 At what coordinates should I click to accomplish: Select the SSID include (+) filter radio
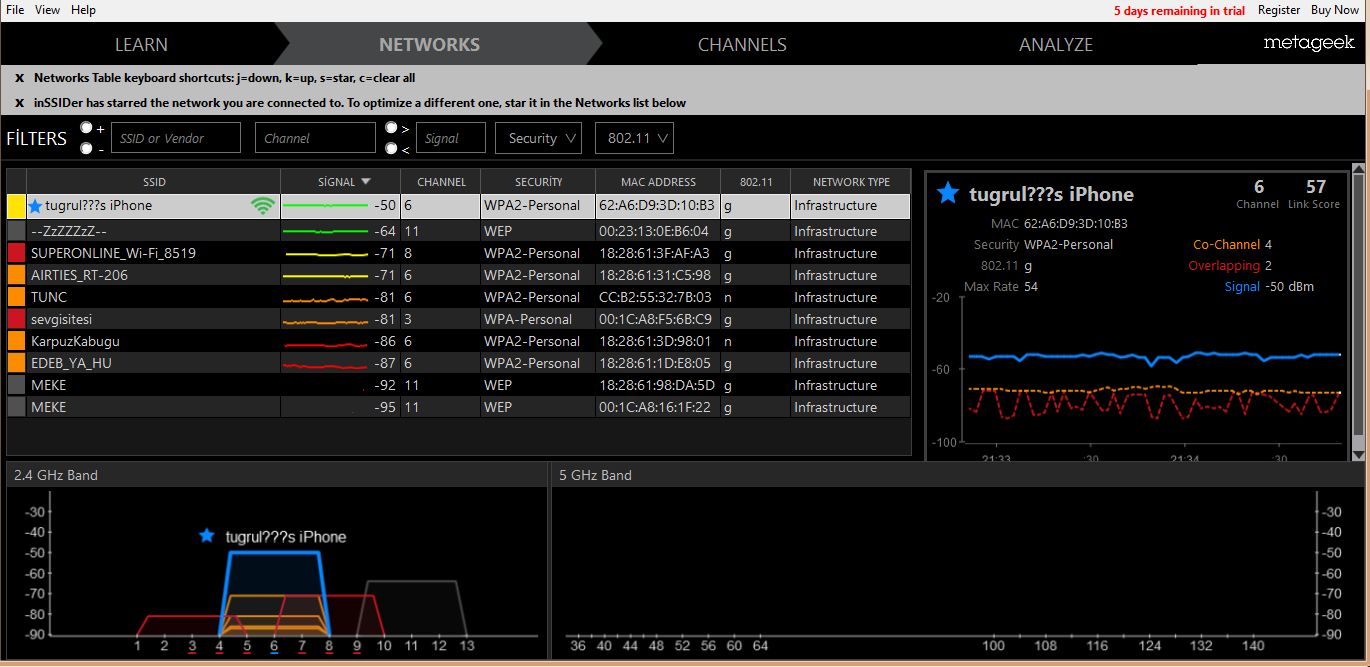click(x=86, y=128)
